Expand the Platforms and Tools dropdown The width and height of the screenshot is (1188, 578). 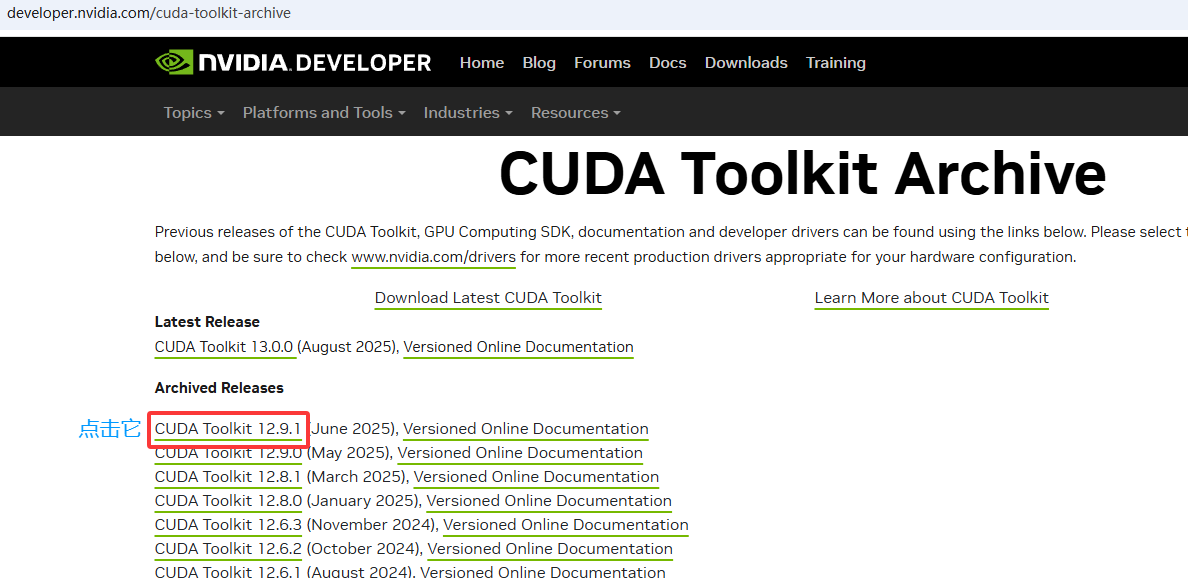[x=324, y=112]
